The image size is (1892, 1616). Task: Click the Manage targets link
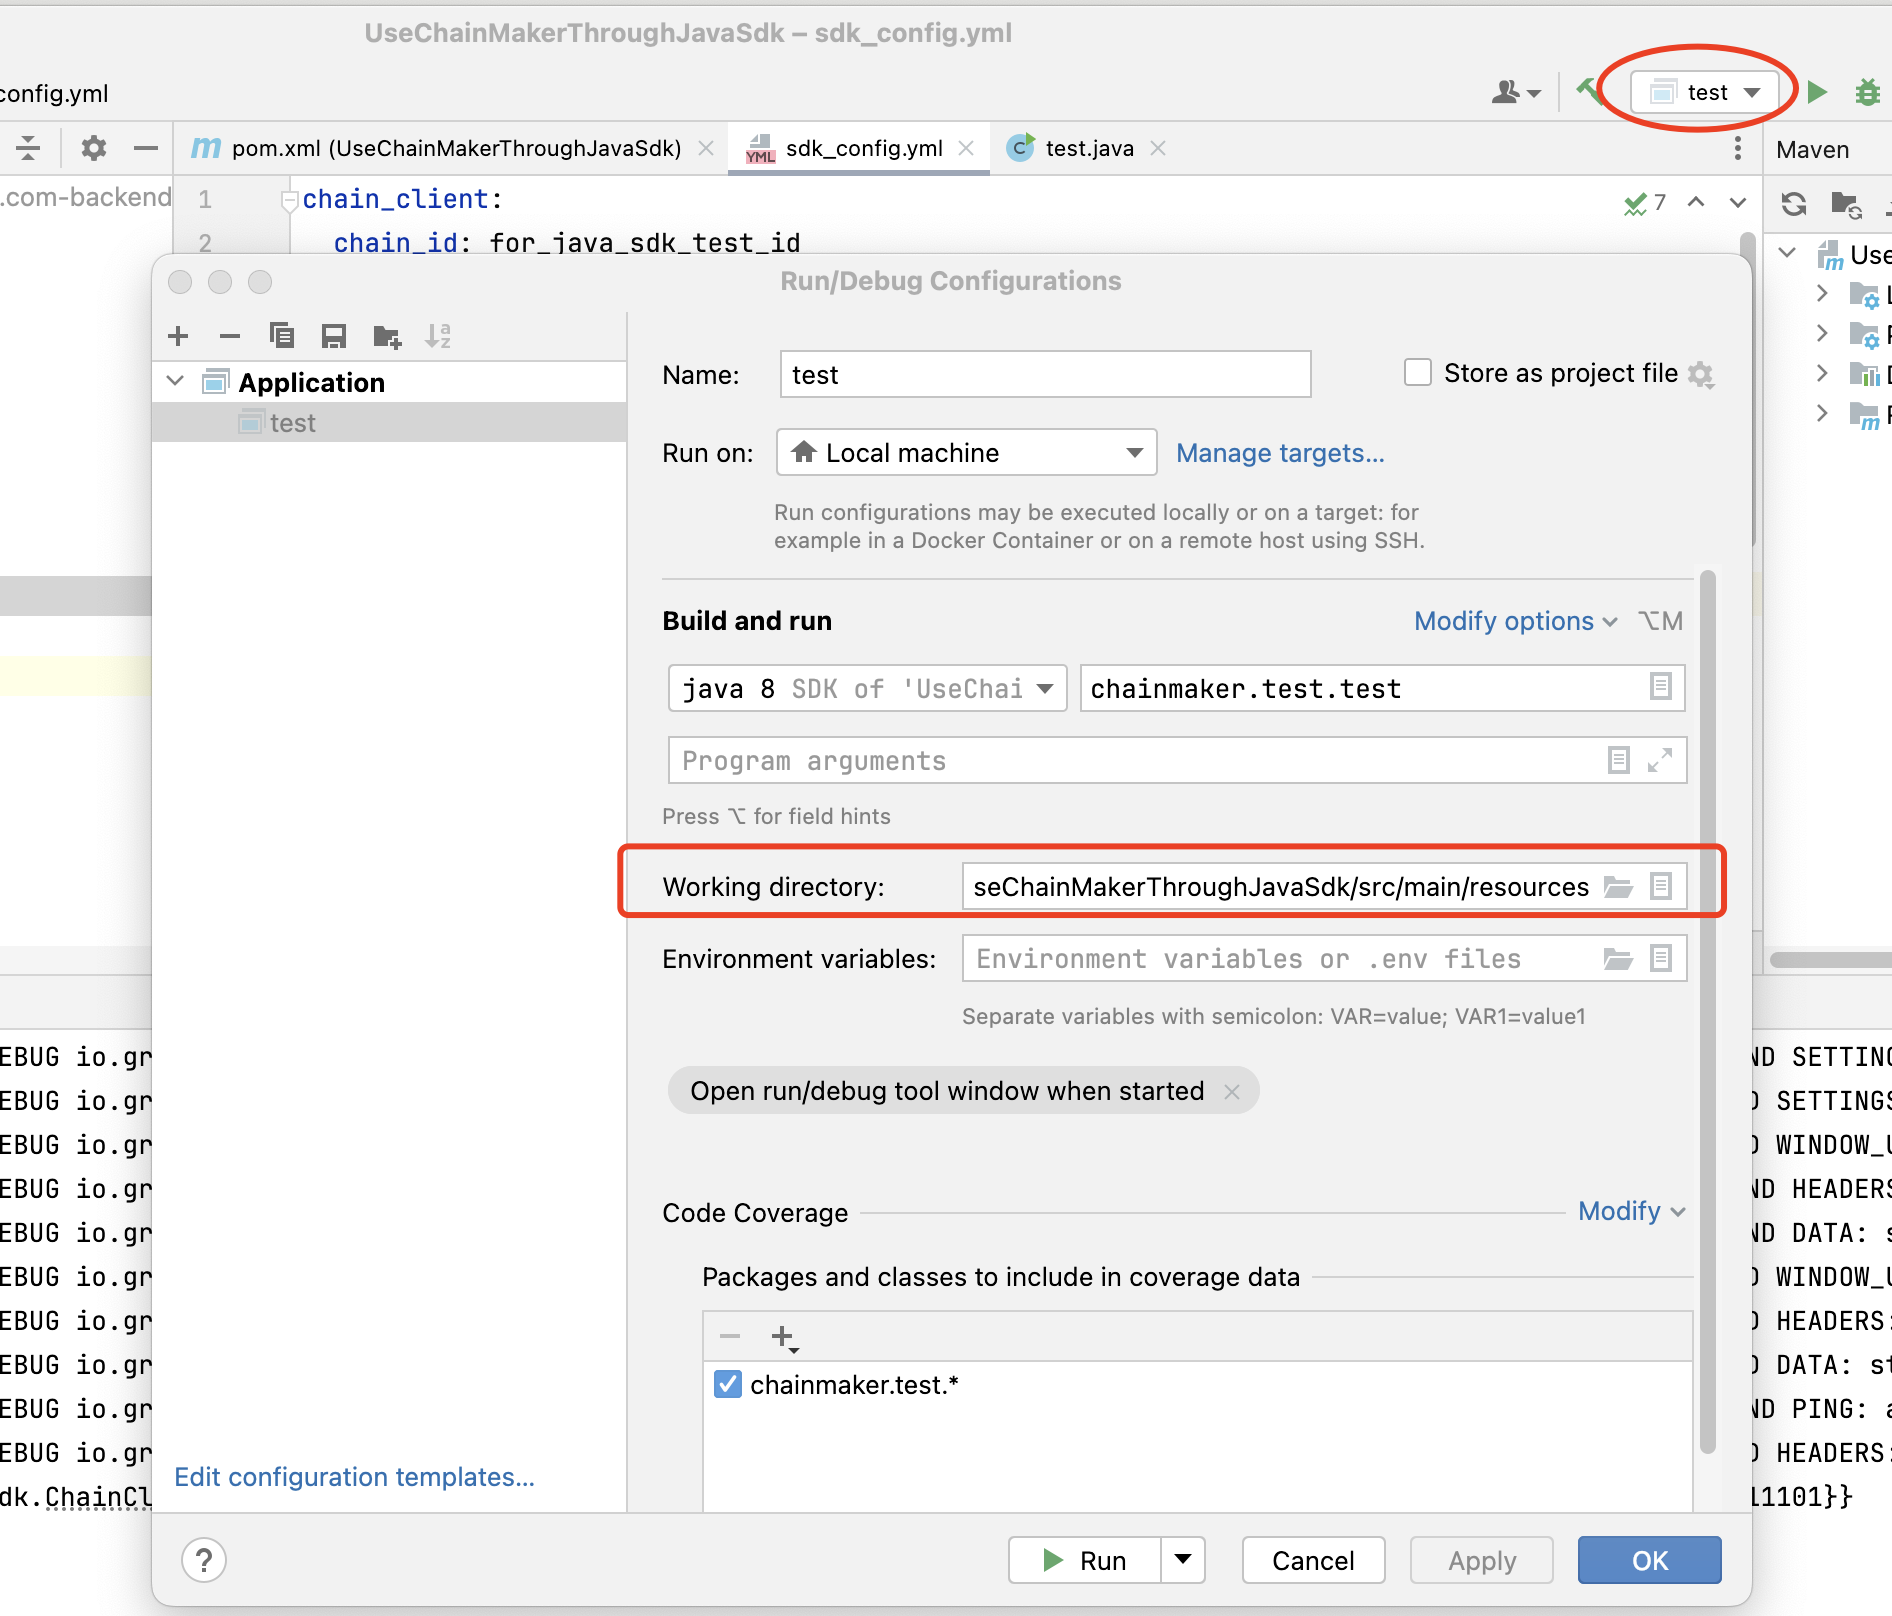point(1280,453)
